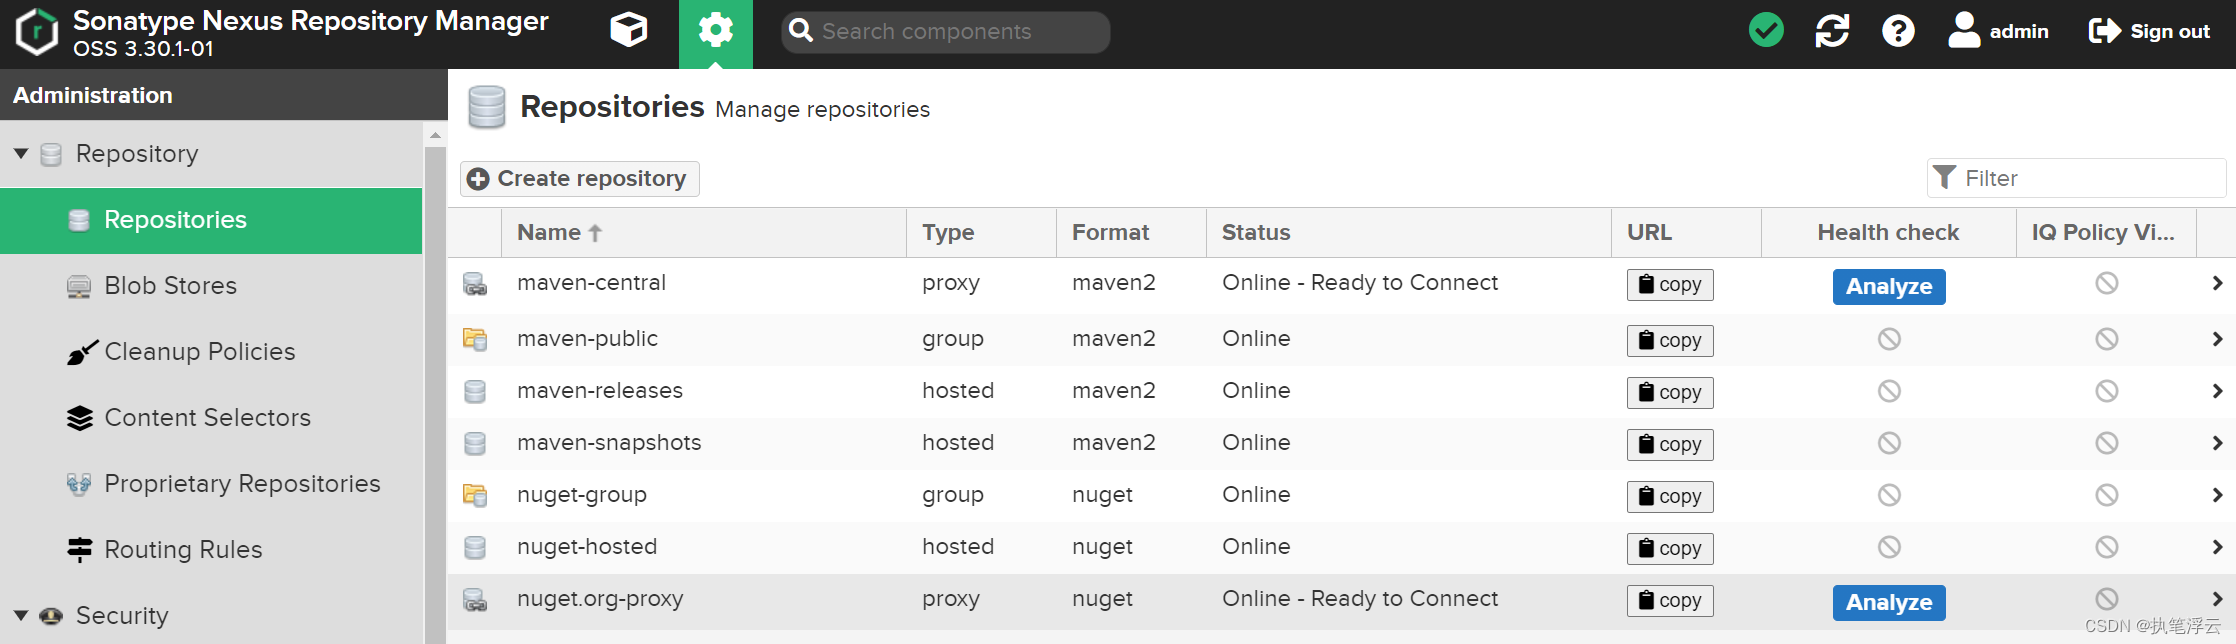Click the sidebar scrollbar up arrow
The width and height of the screenshot is (2236, 644).
coord(435,134)
